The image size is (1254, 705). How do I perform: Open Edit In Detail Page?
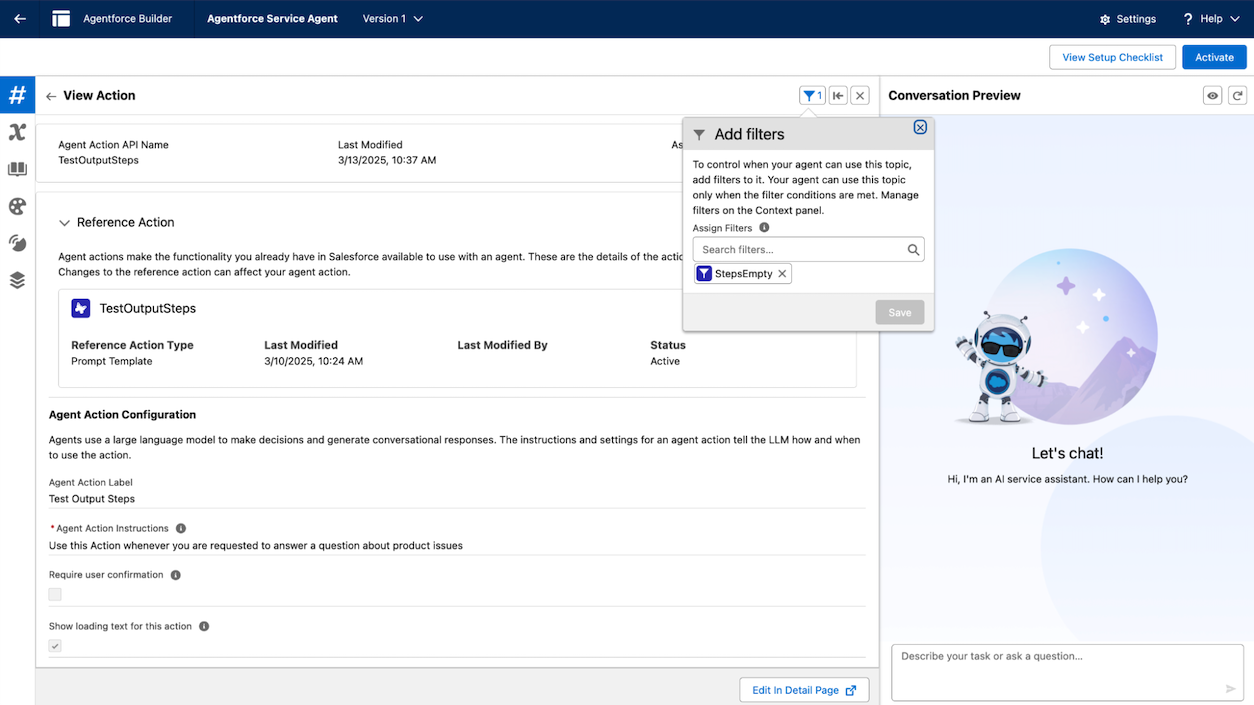(x=803, y=690)
